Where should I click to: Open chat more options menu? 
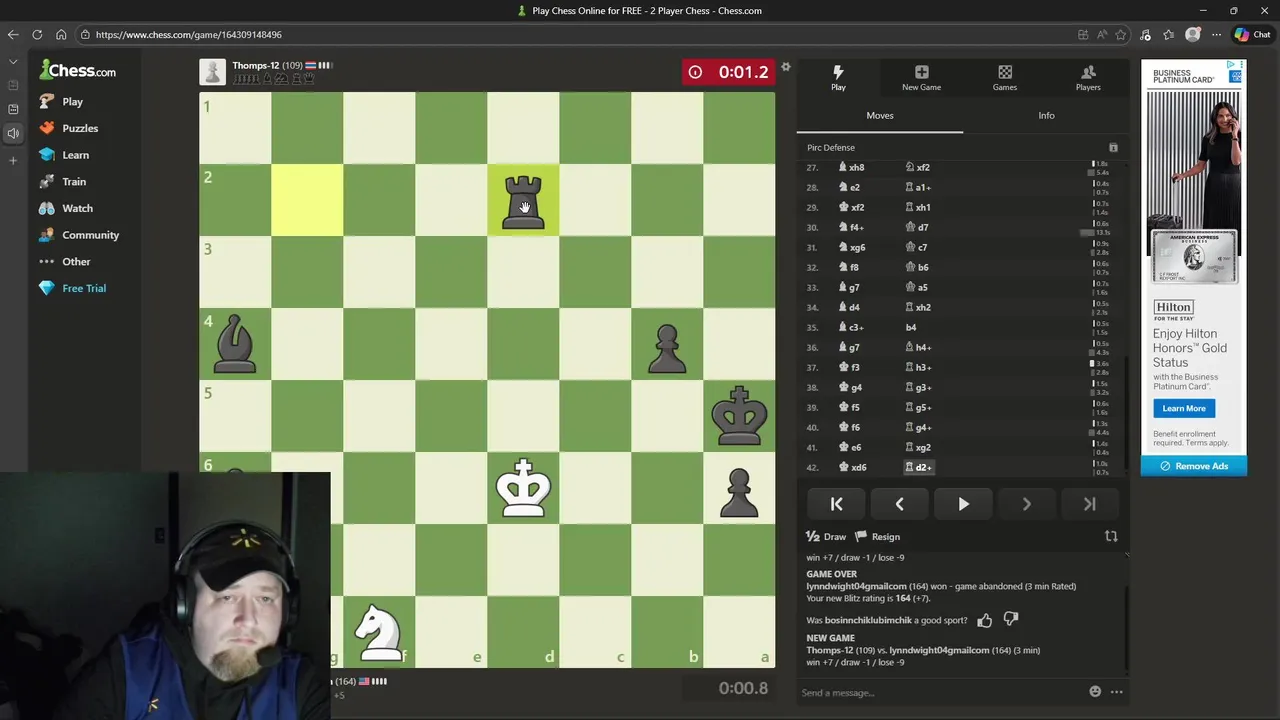[x=1116, y=692]
